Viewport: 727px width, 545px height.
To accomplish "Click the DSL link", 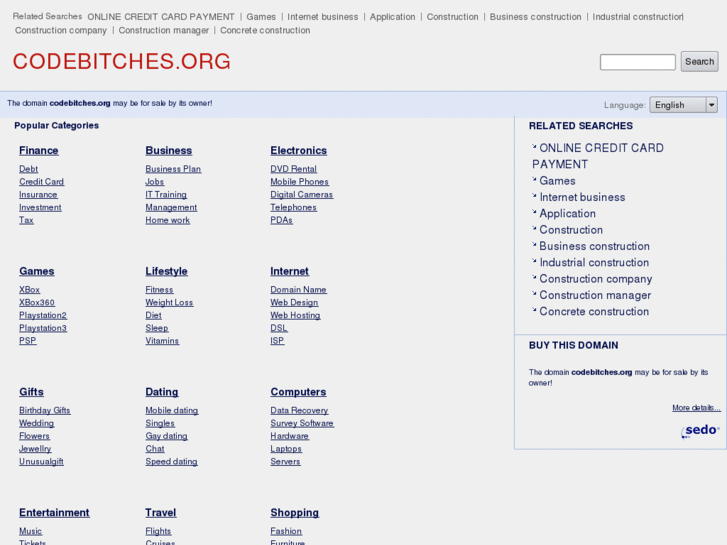I will [x=279, y=328].
